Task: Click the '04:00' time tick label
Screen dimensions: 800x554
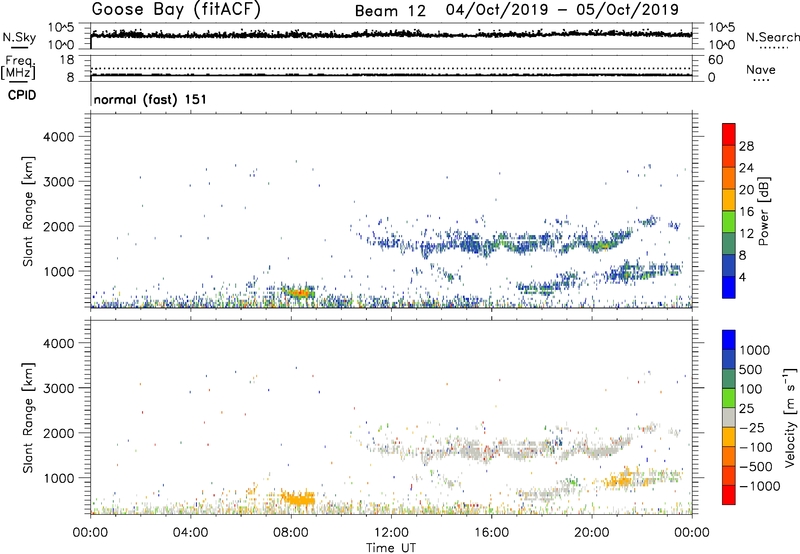Action: pos(190,533)
